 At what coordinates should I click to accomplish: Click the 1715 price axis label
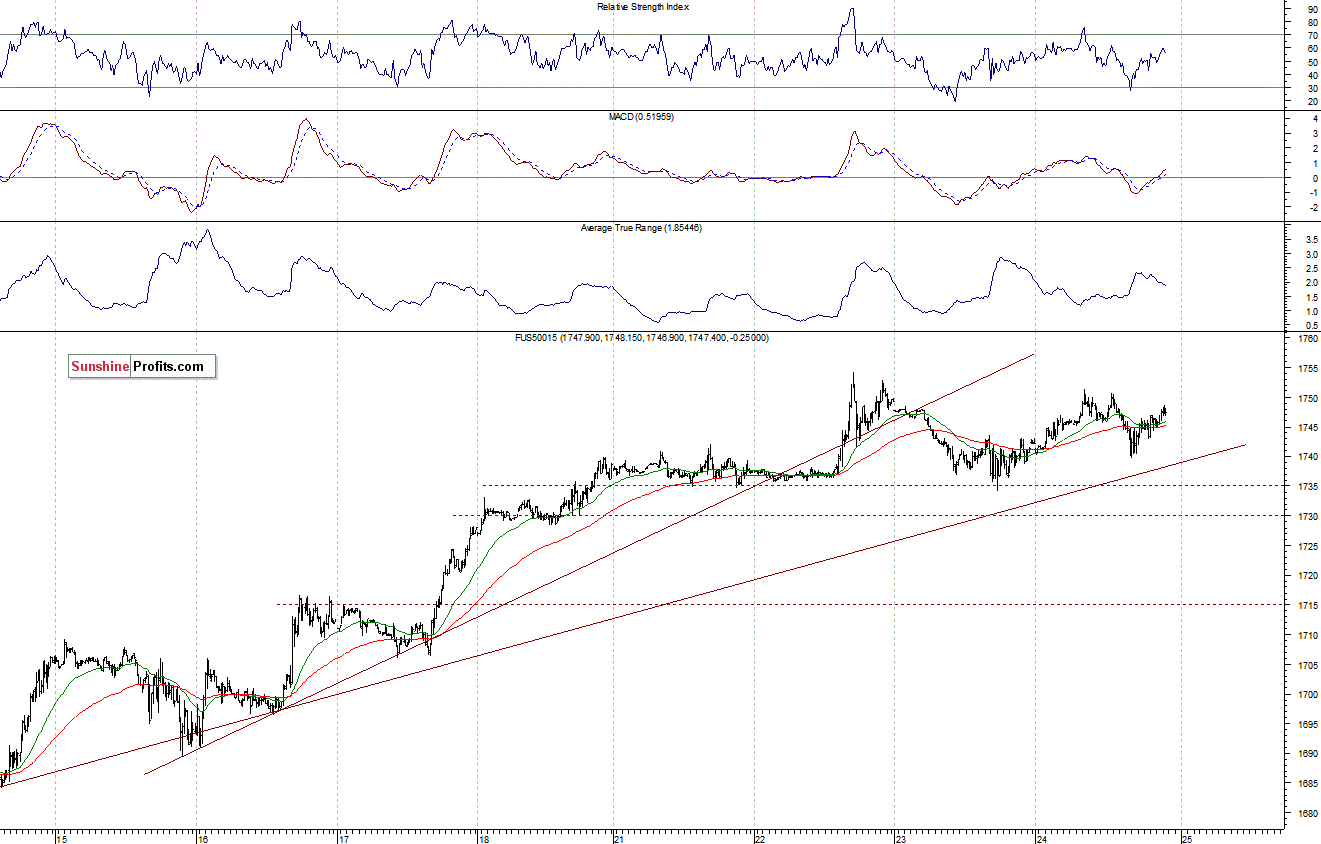coord(1307,605)
